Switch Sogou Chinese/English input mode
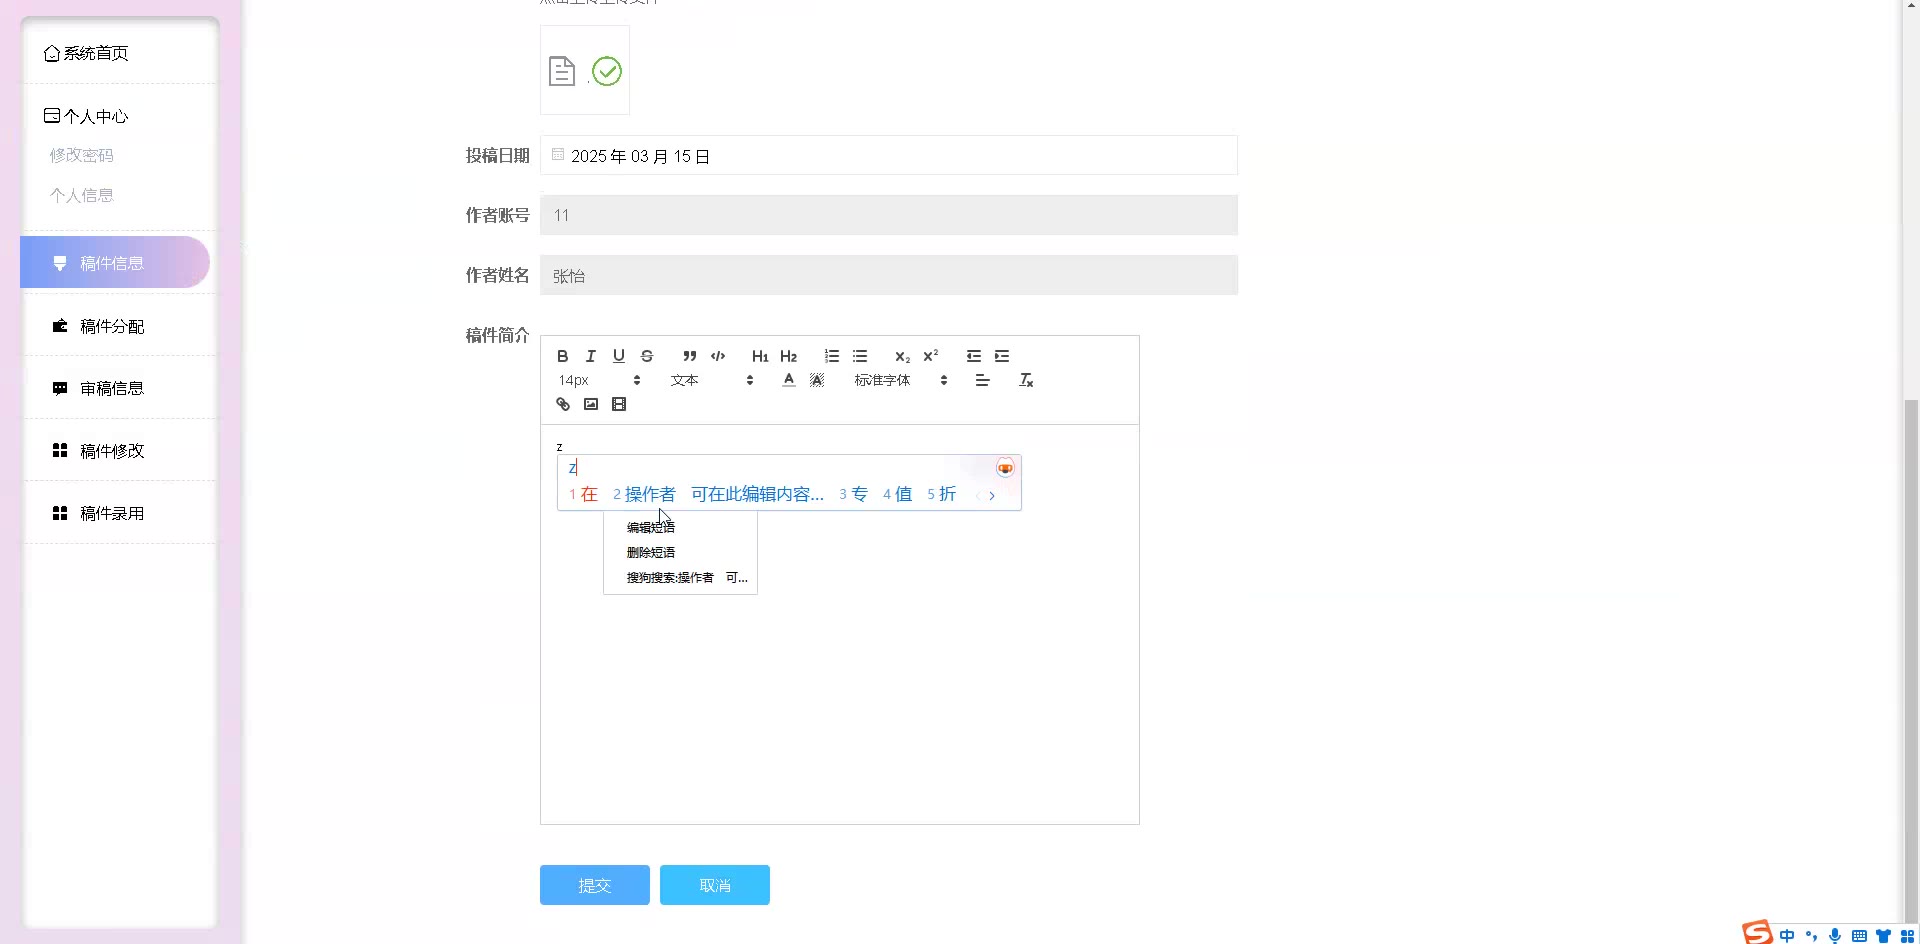This screenshot has width=1920, height=944. click(x=1787, y=936)
